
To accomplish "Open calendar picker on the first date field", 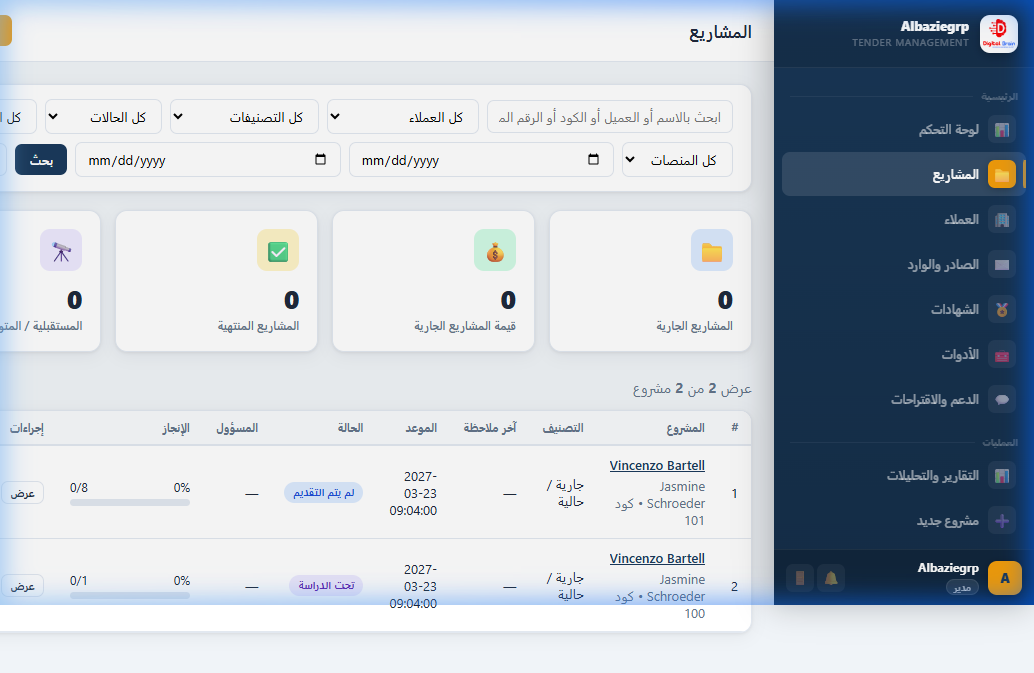I will 593,160.
